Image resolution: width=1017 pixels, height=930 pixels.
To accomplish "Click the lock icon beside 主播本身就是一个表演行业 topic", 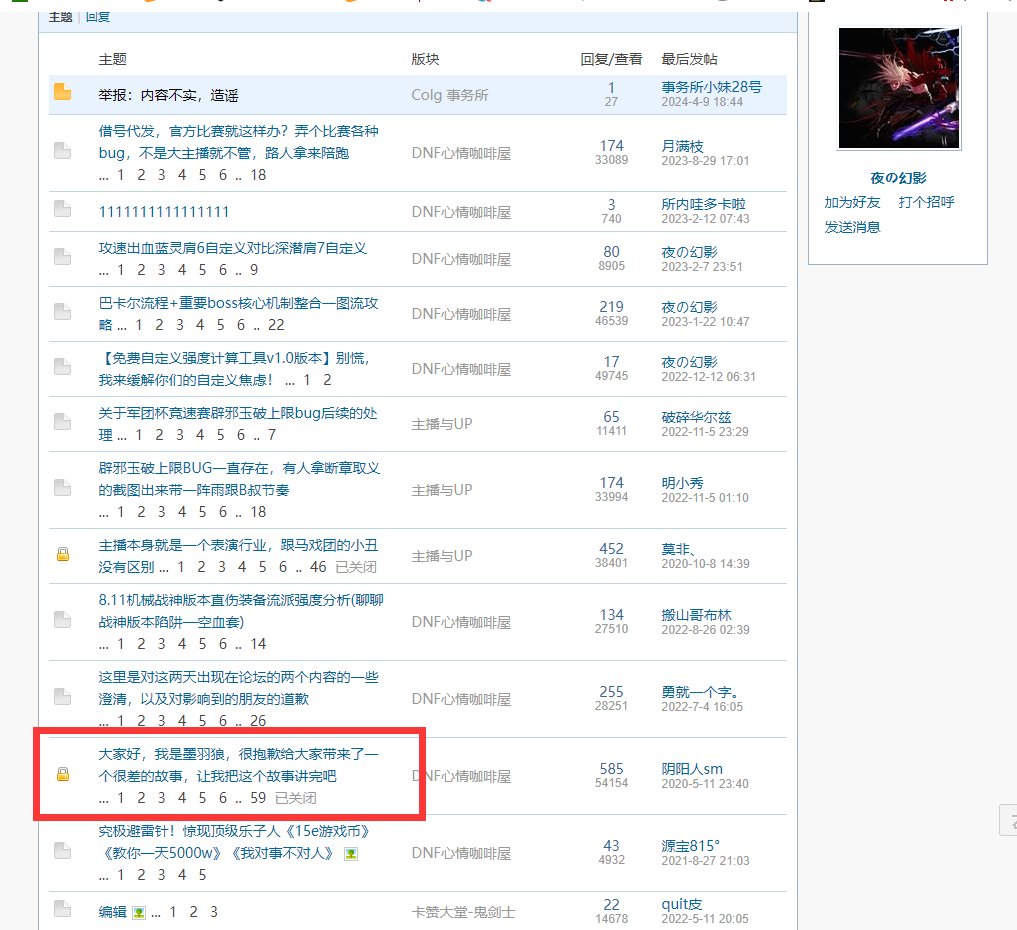I will [63, 554].
